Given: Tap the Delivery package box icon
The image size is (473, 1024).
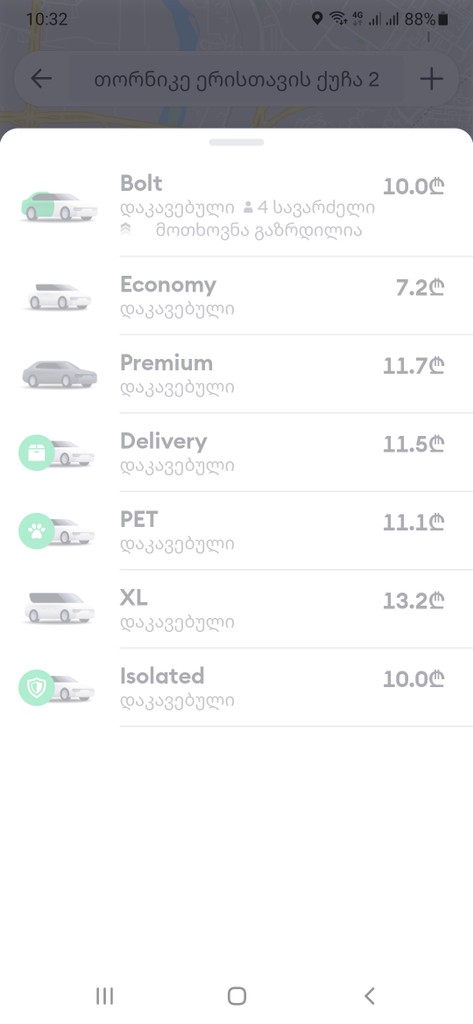Looking at the screenshot, I should [37, 453].
